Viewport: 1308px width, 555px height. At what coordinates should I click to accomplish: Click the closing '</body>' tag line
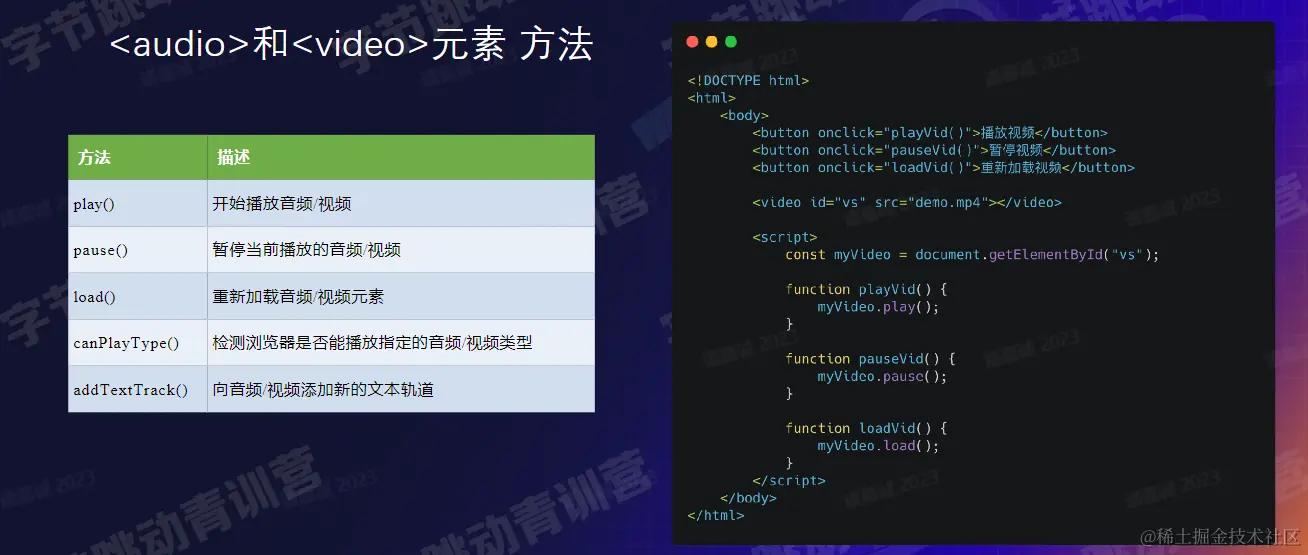(748, 498)
